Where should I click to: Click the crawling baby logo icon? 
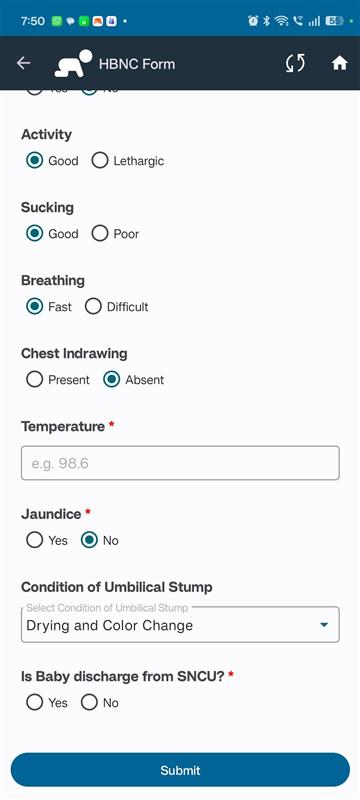pyautogui.click(x=73, y=63)
